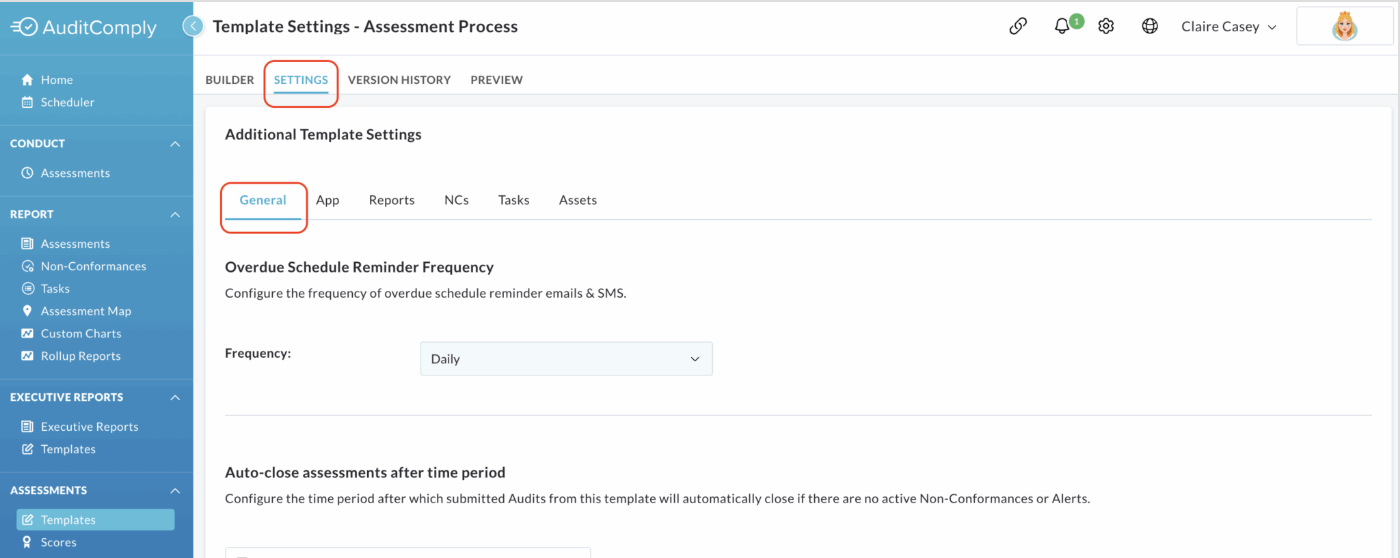Image resolution: width=1400 pixels, height=558 pixels.
Task: Collapse the ASSESSMENTS sidebar section
Action: [x=175, y=491]
